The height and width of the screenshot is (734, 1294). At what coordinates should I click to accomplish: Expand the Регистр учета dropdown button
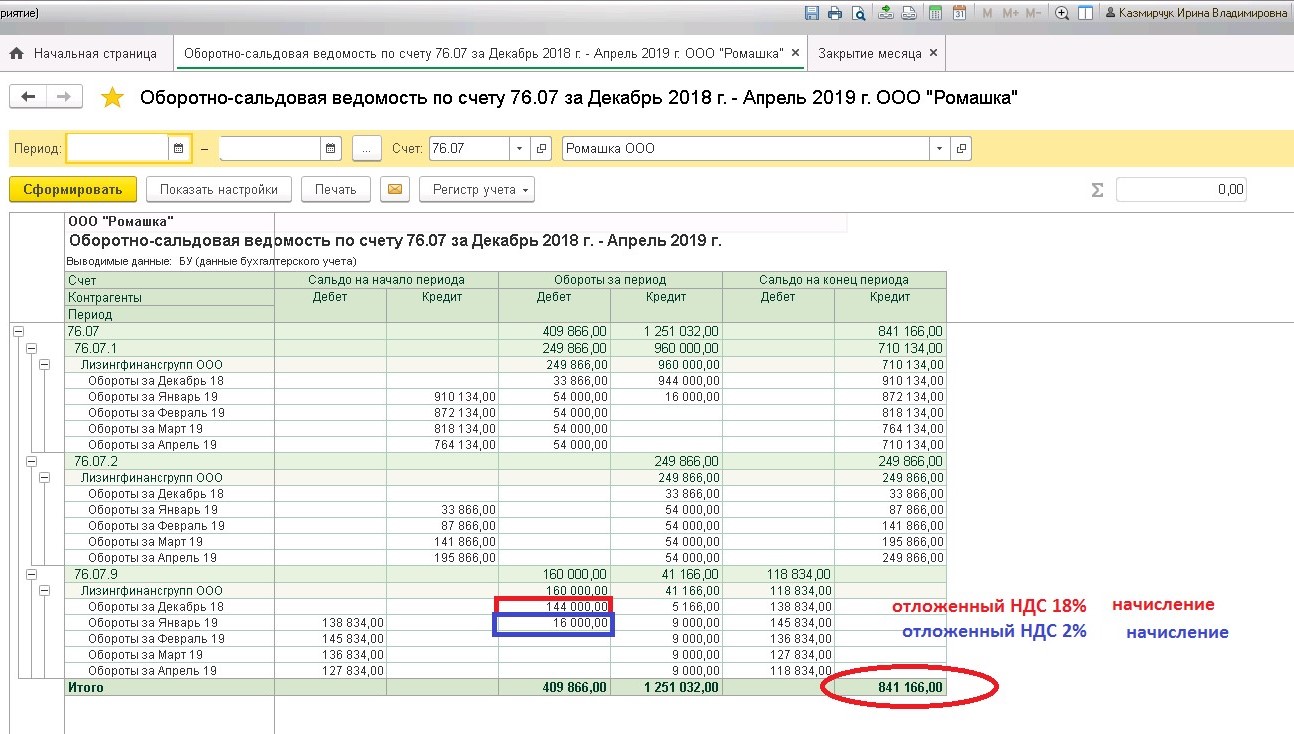pyautogui.click(x=477, y=189)
